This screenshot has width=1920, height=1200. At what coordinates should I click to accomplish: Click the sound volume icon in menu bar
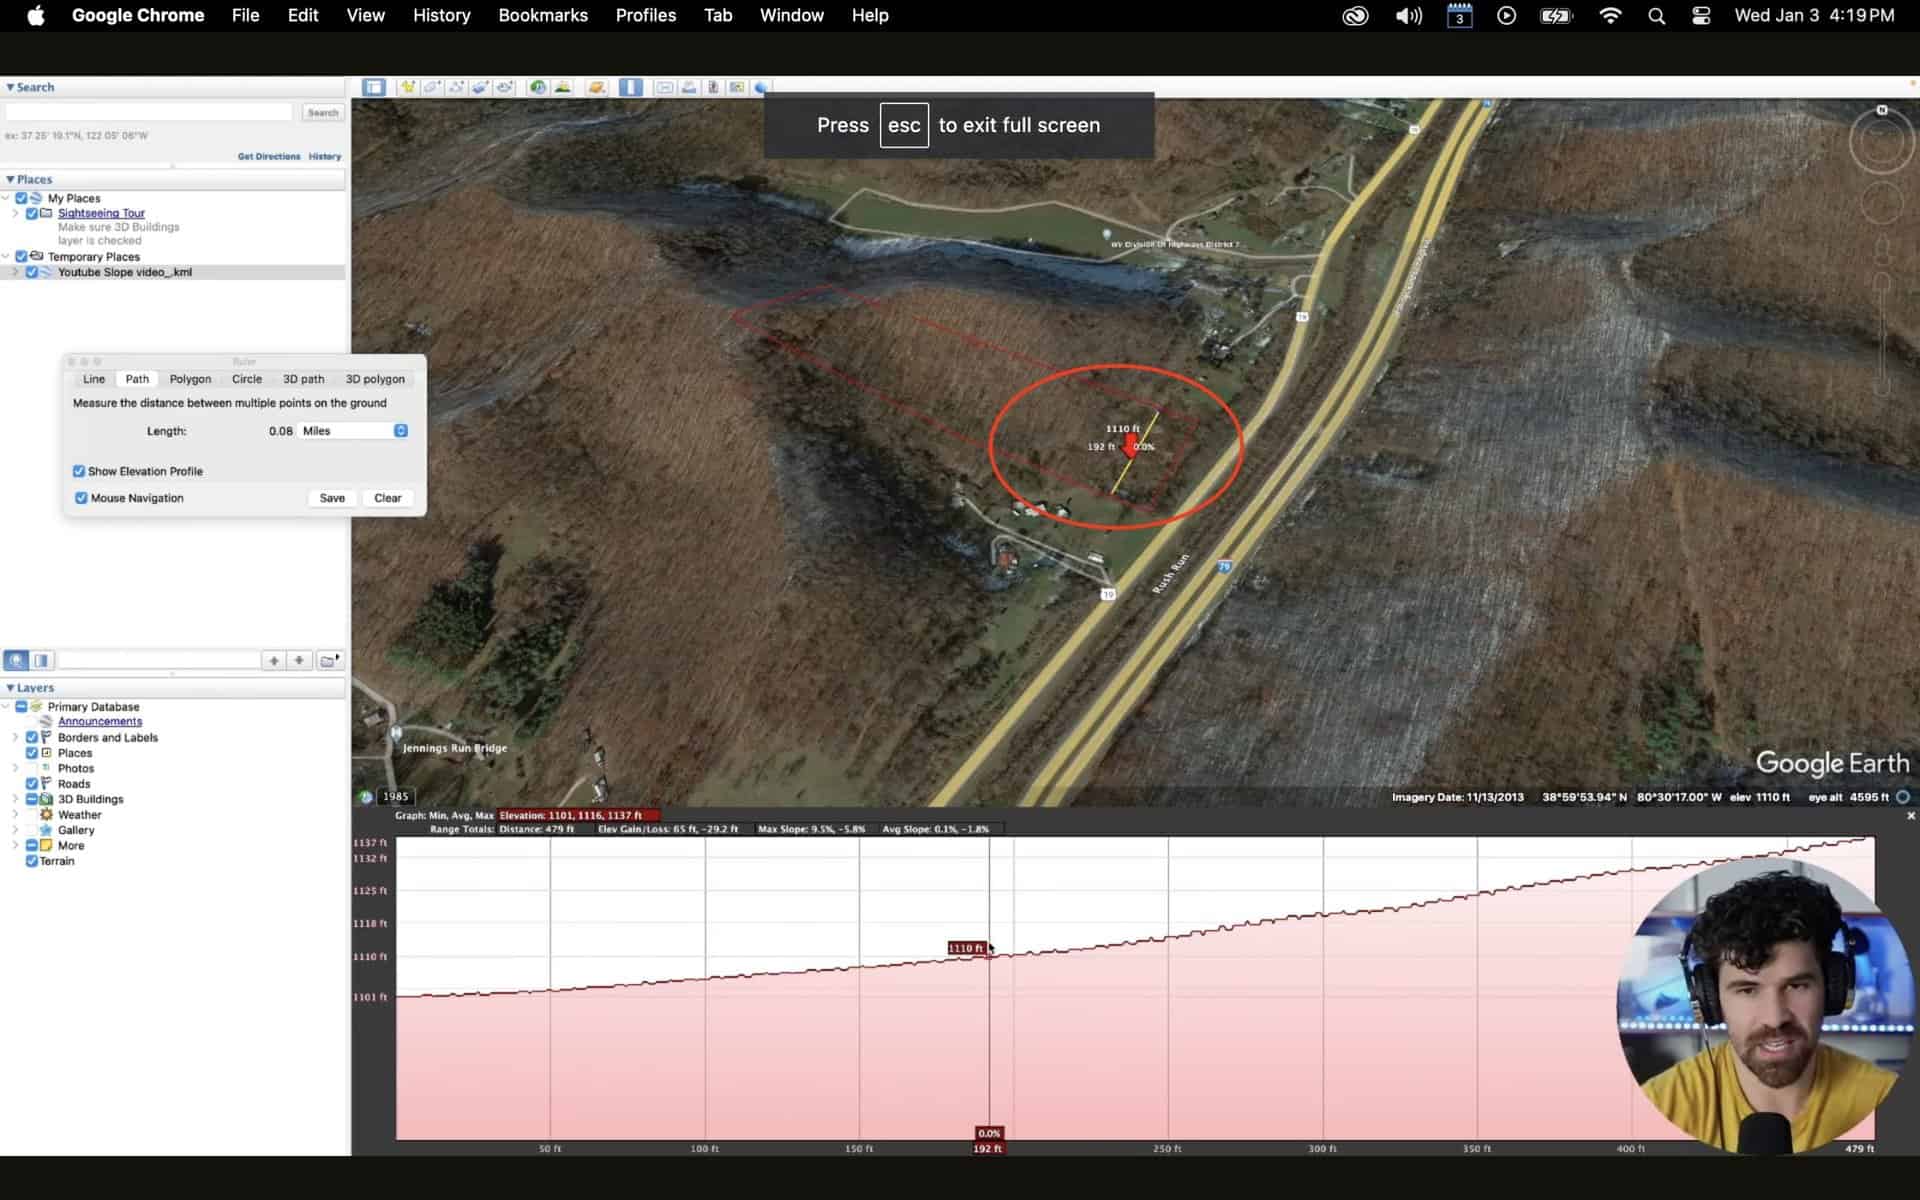[x=1408, y=16]
